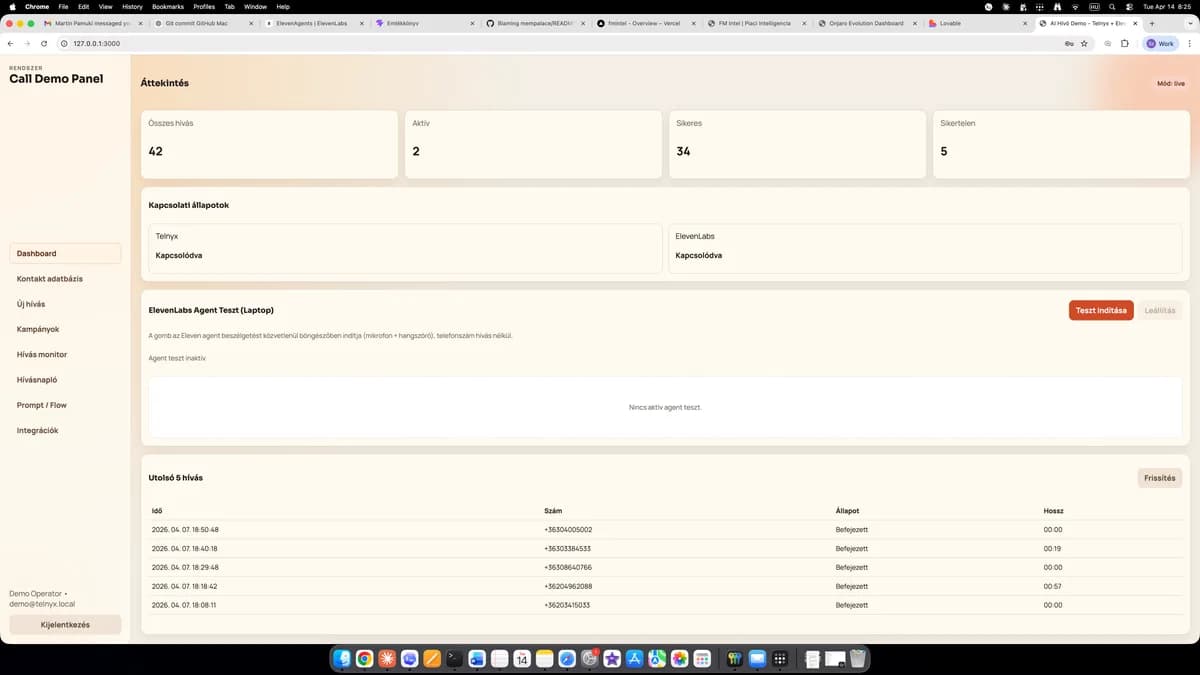Click the demo@telnyx.local text
This screenshot has height=675, width=1200.
pyautogui.click(x=42, y=604)
